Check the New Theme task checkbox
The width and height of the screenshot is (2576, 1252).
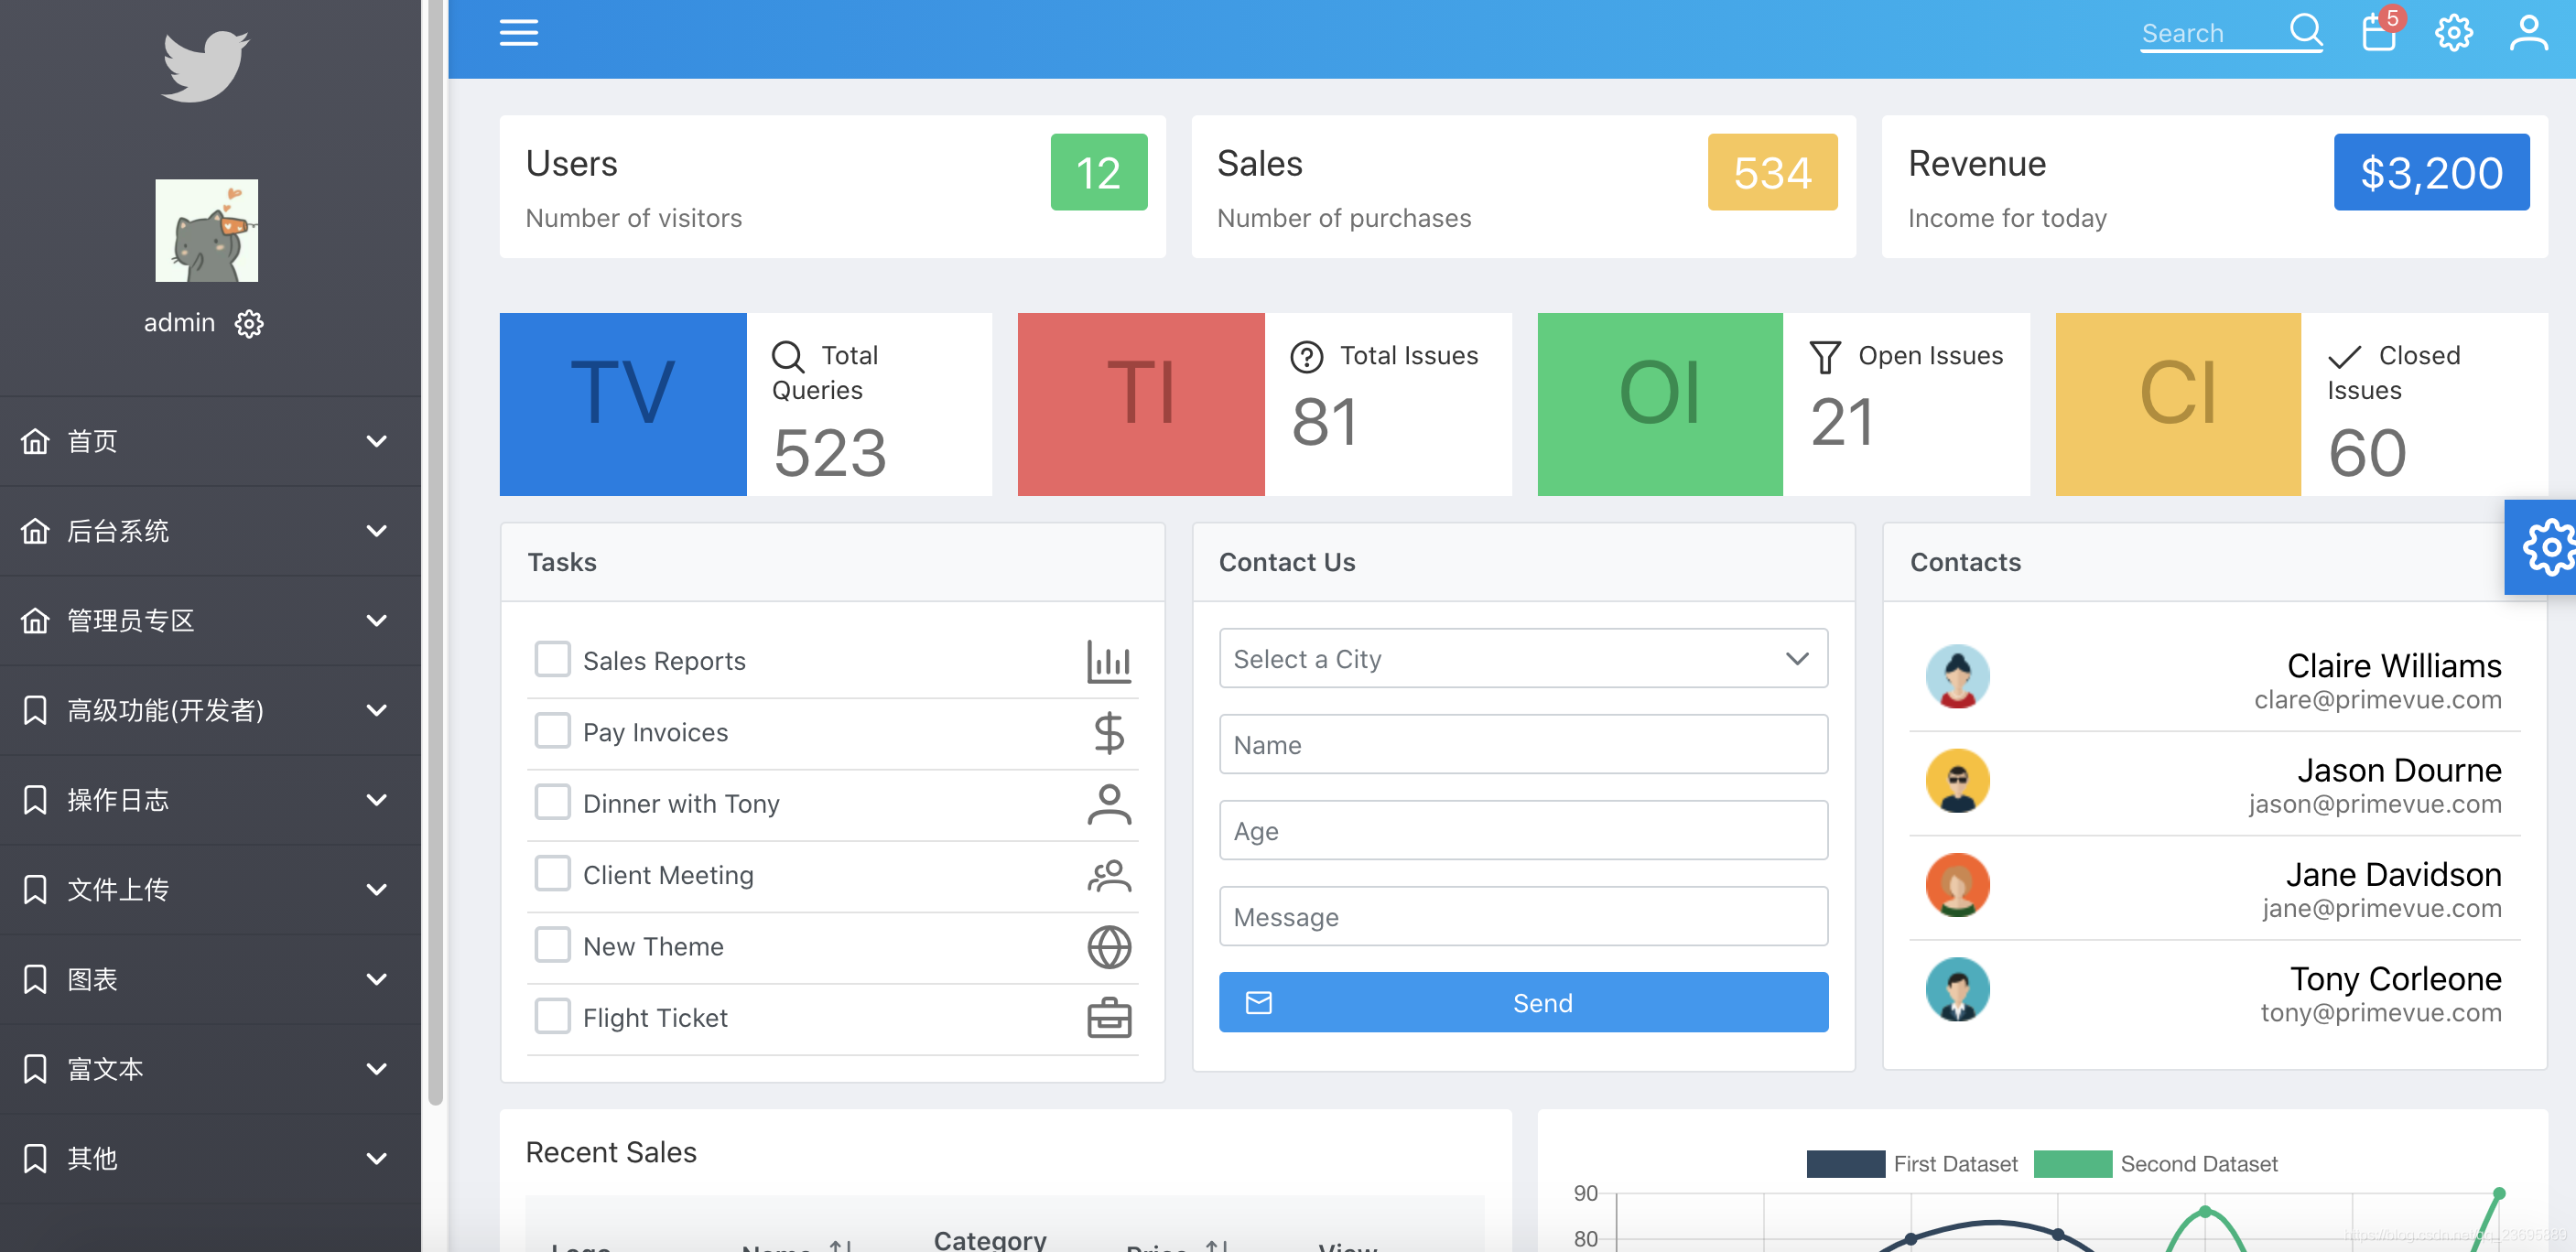tap(552, 944)
